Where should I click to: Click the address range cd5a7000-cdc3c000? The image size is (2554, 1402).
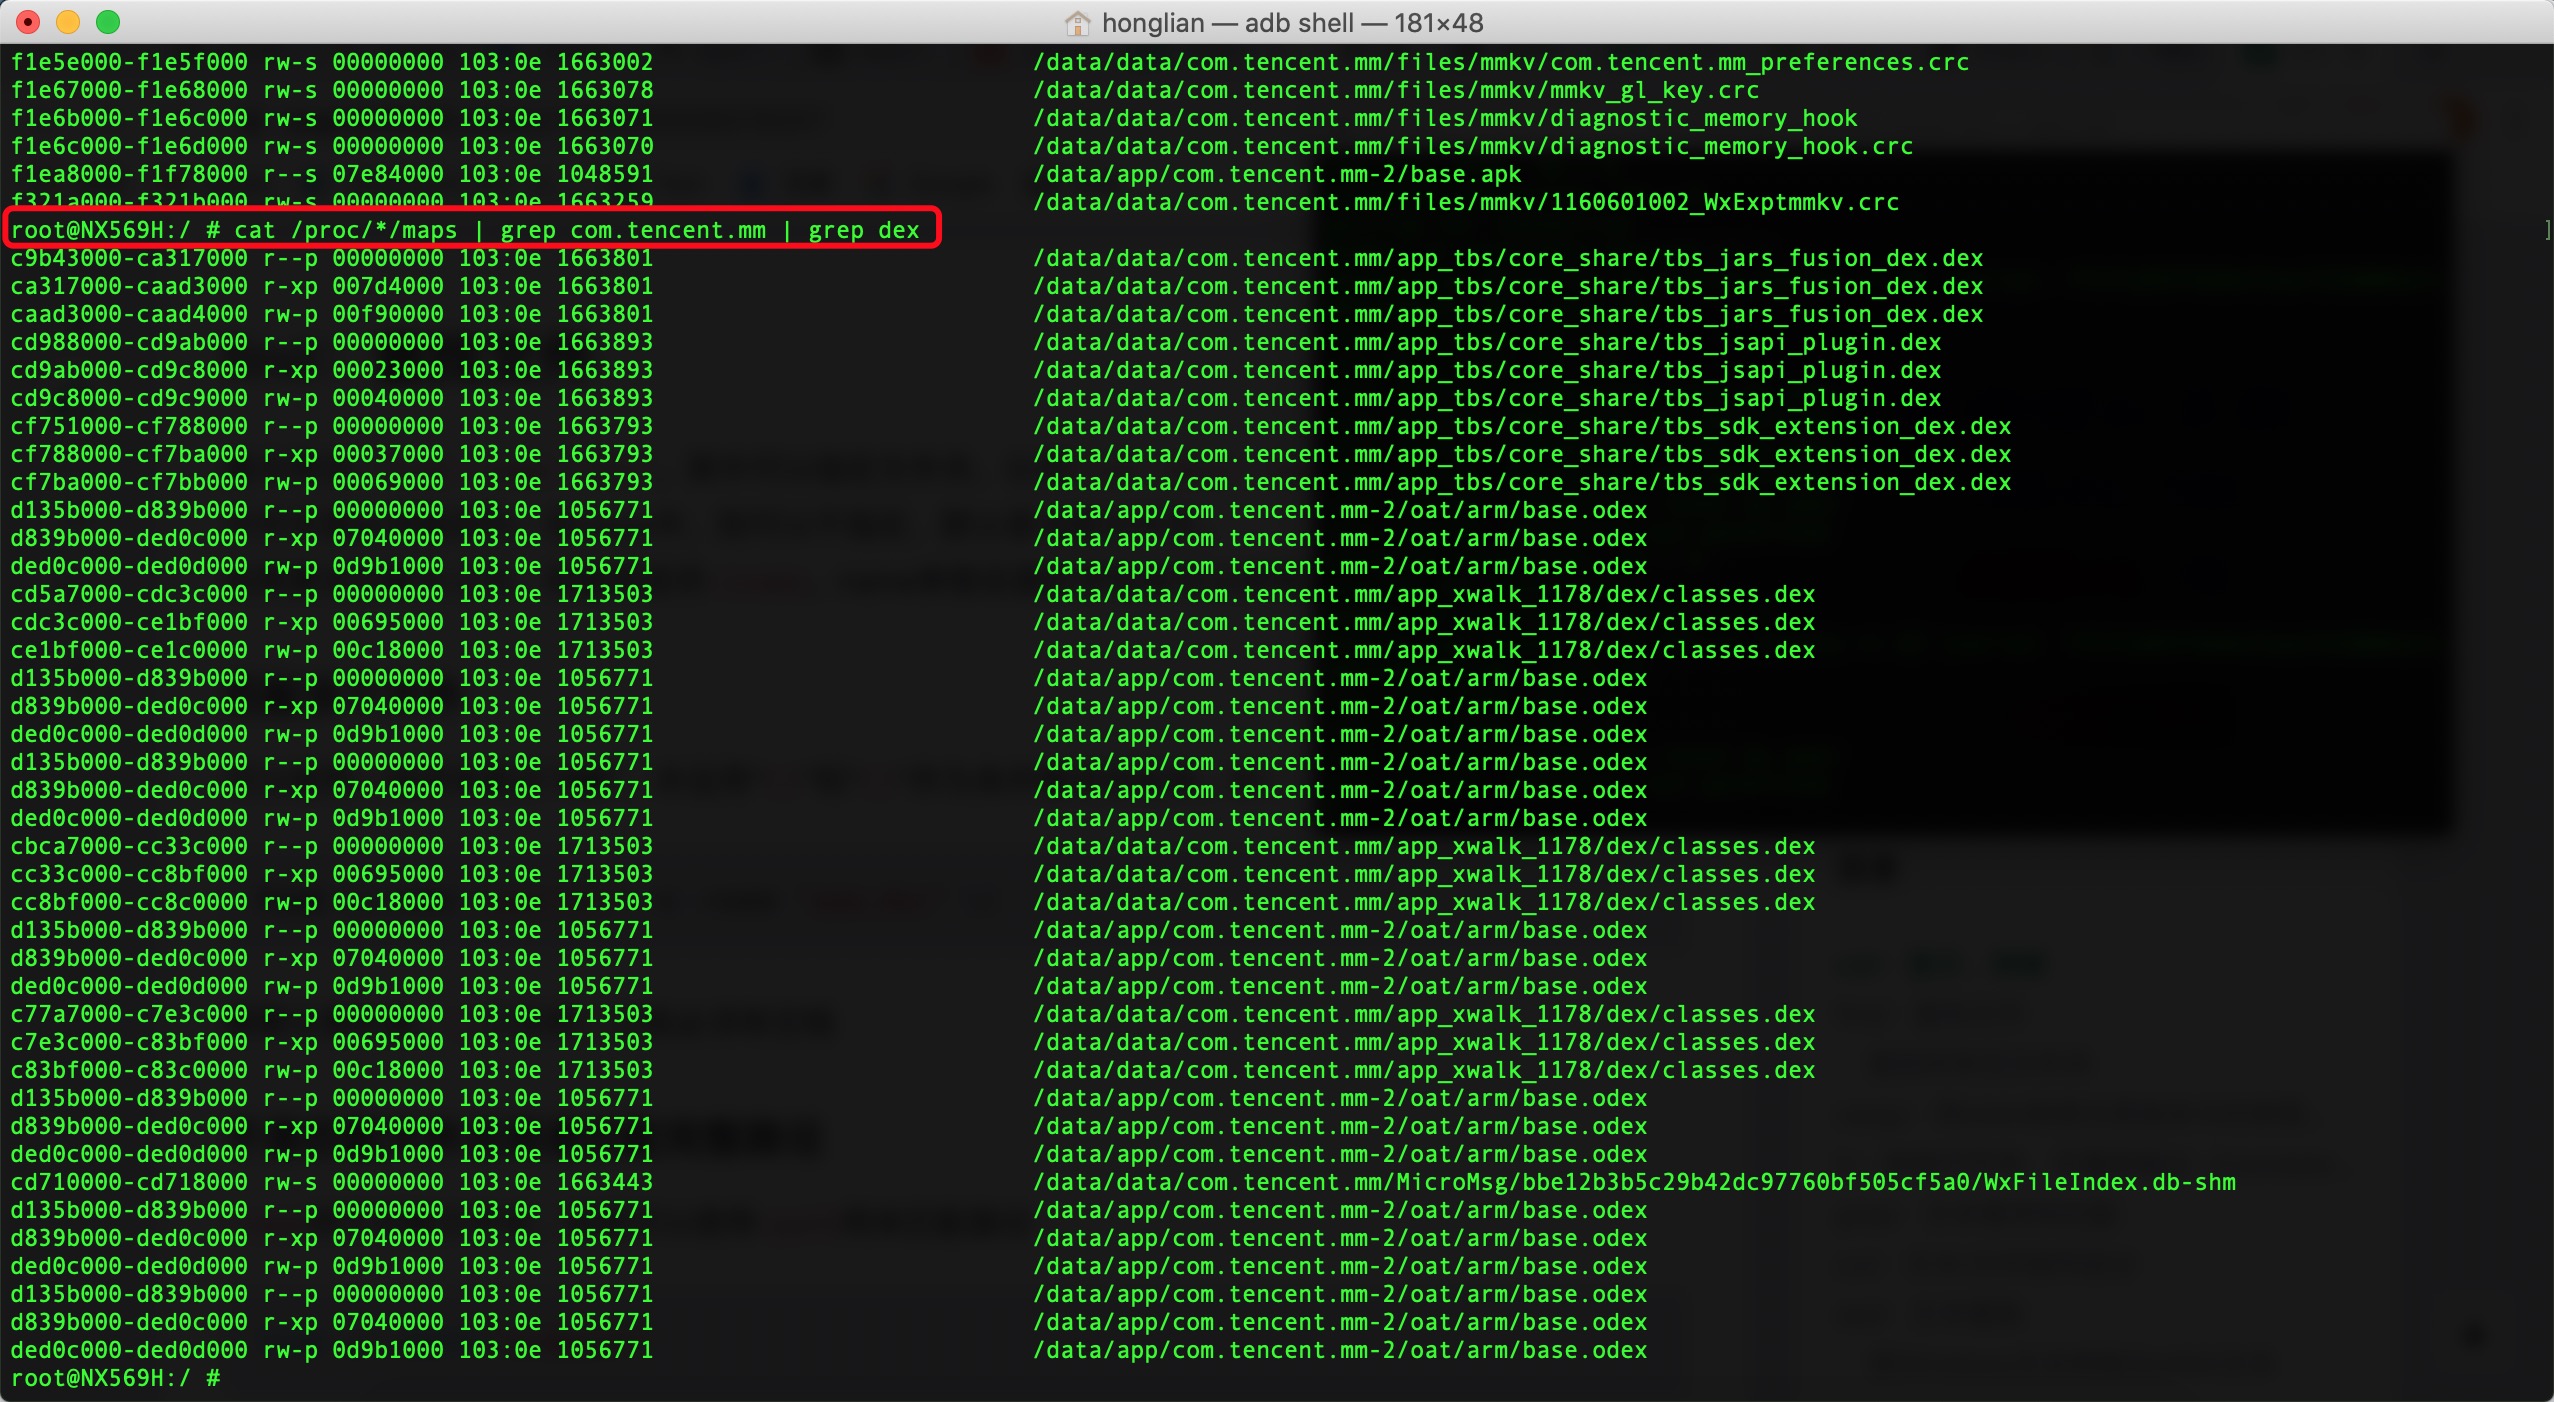pos(129,594)
